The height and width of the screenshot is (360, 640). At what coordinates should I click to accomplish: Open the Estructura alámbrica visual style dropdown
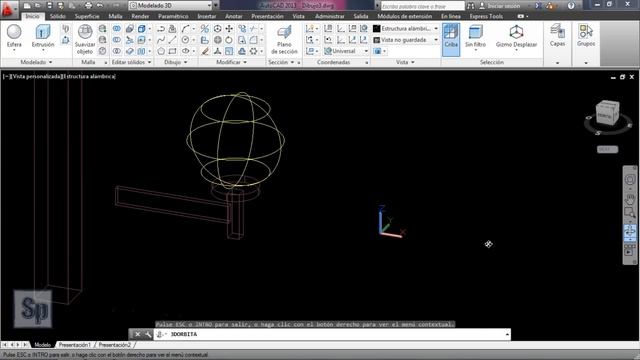(x=405, y=29)
